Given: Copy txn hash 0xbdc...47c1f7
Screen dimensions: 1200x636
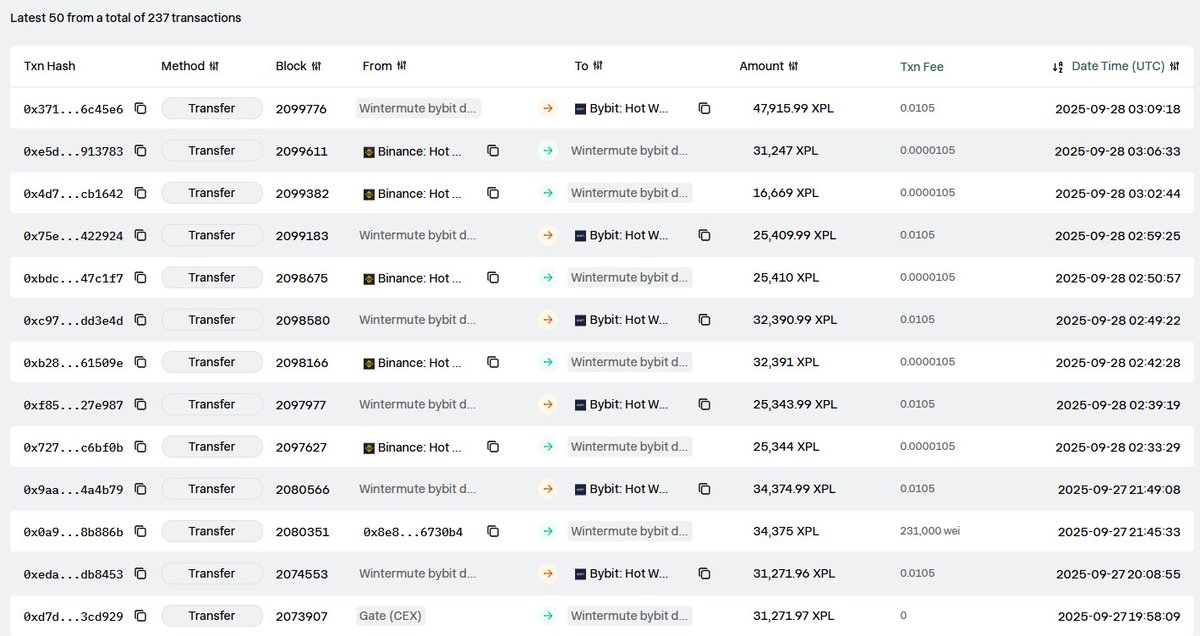Looking at the screenshot, I should (x=140, y=277).
